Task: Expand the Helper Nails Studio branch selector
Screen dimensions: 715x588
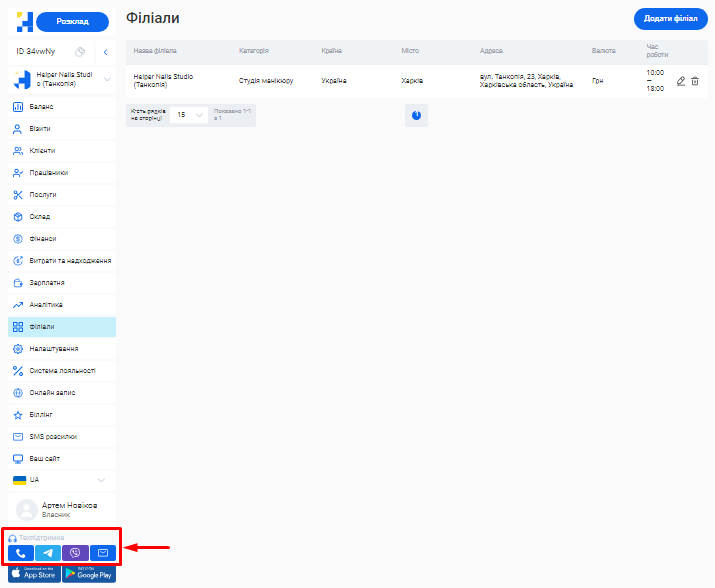Action: pos(107,80)
